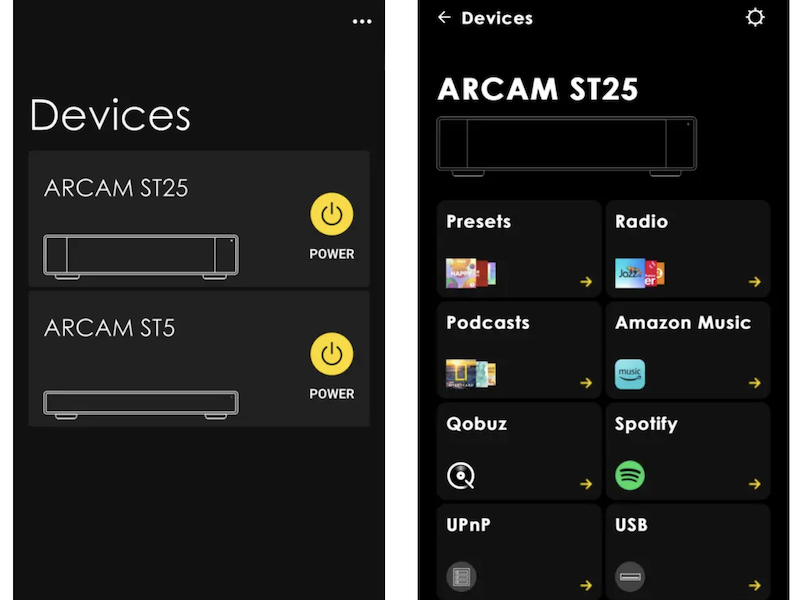Click the Amazon Music app icon
The height and width of the screenshot is (600, 800).
tap(630, 374)
